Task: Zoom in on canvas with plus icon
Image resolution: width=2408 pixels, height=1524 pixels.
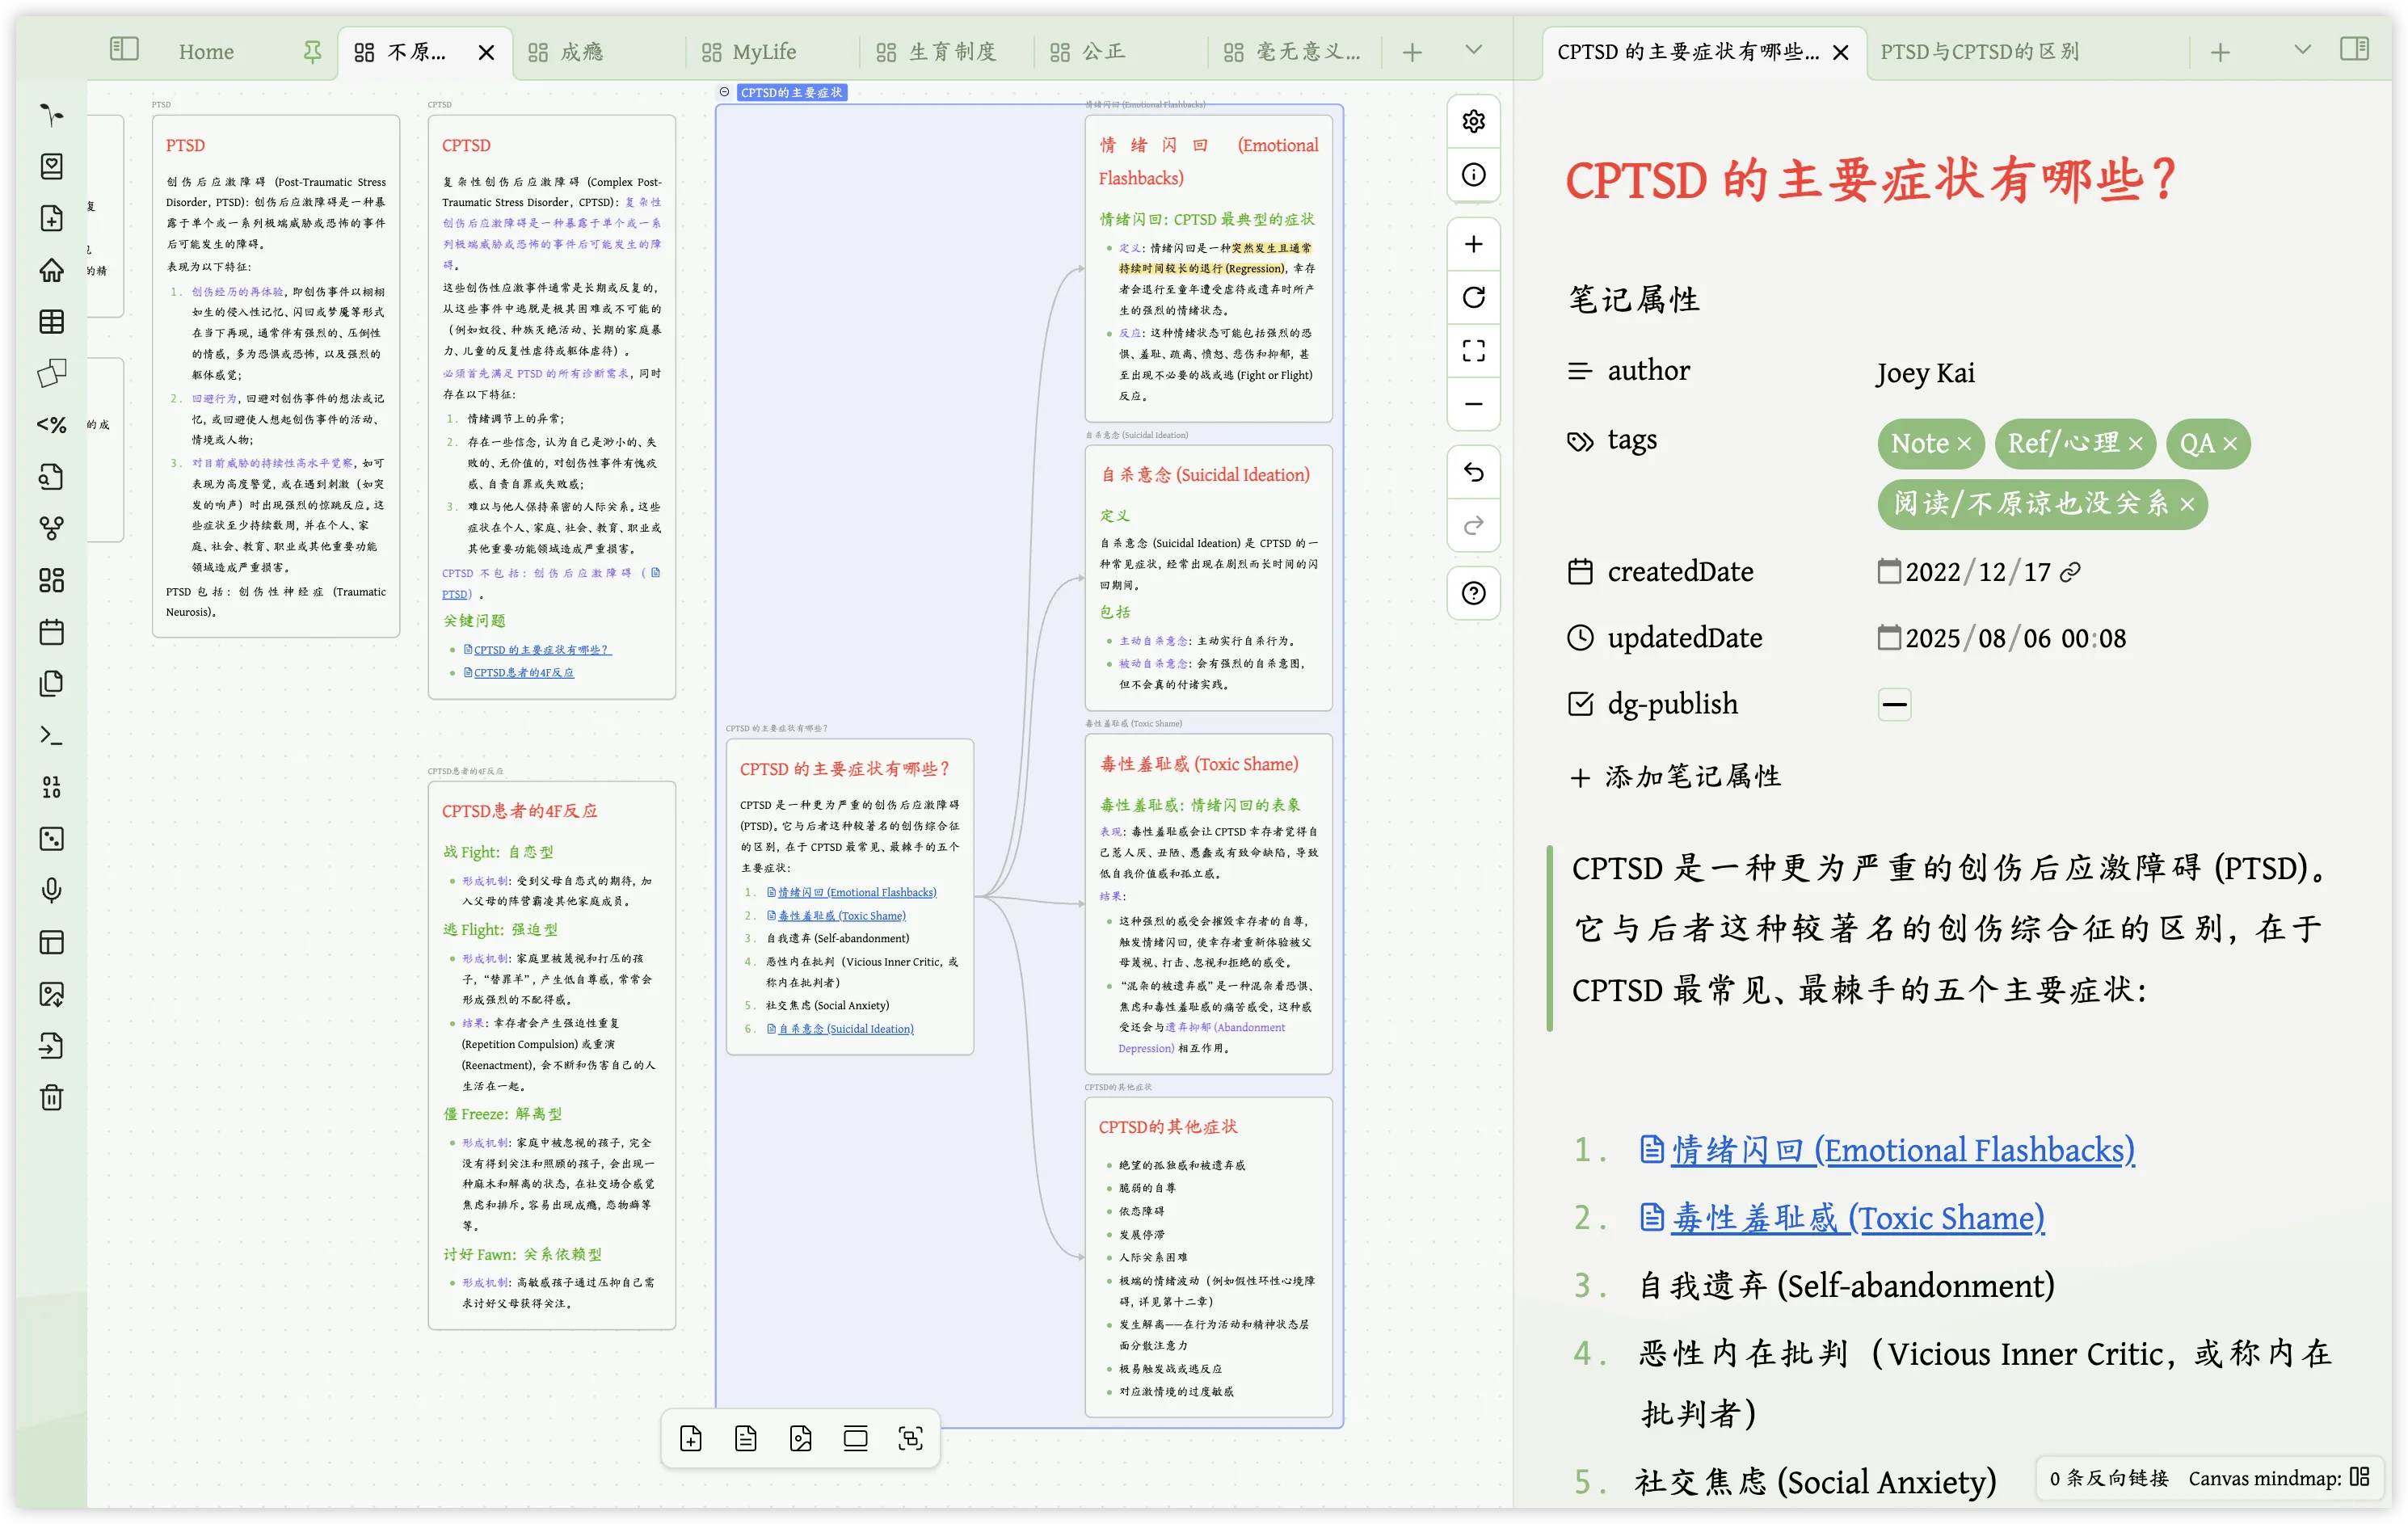Action: pos(1473,244)
